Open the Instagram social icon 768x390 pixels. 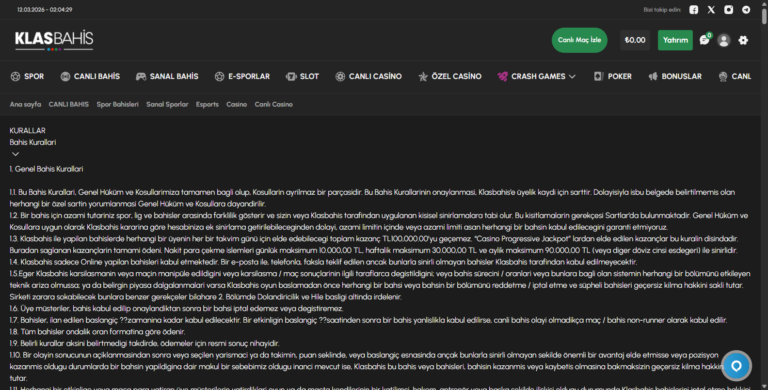729,10
